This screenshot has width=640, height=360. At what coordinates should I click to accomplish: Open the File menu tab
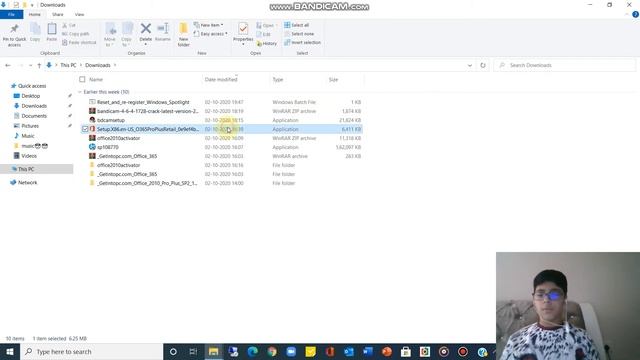point(11,14)
